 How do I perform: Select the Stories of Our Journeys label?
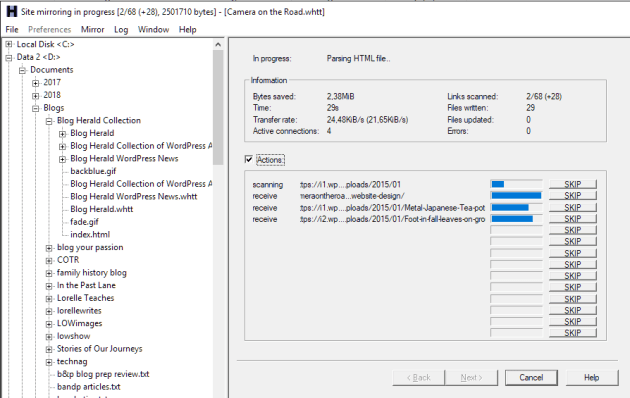pyautogui.click(x=100, y=349)
